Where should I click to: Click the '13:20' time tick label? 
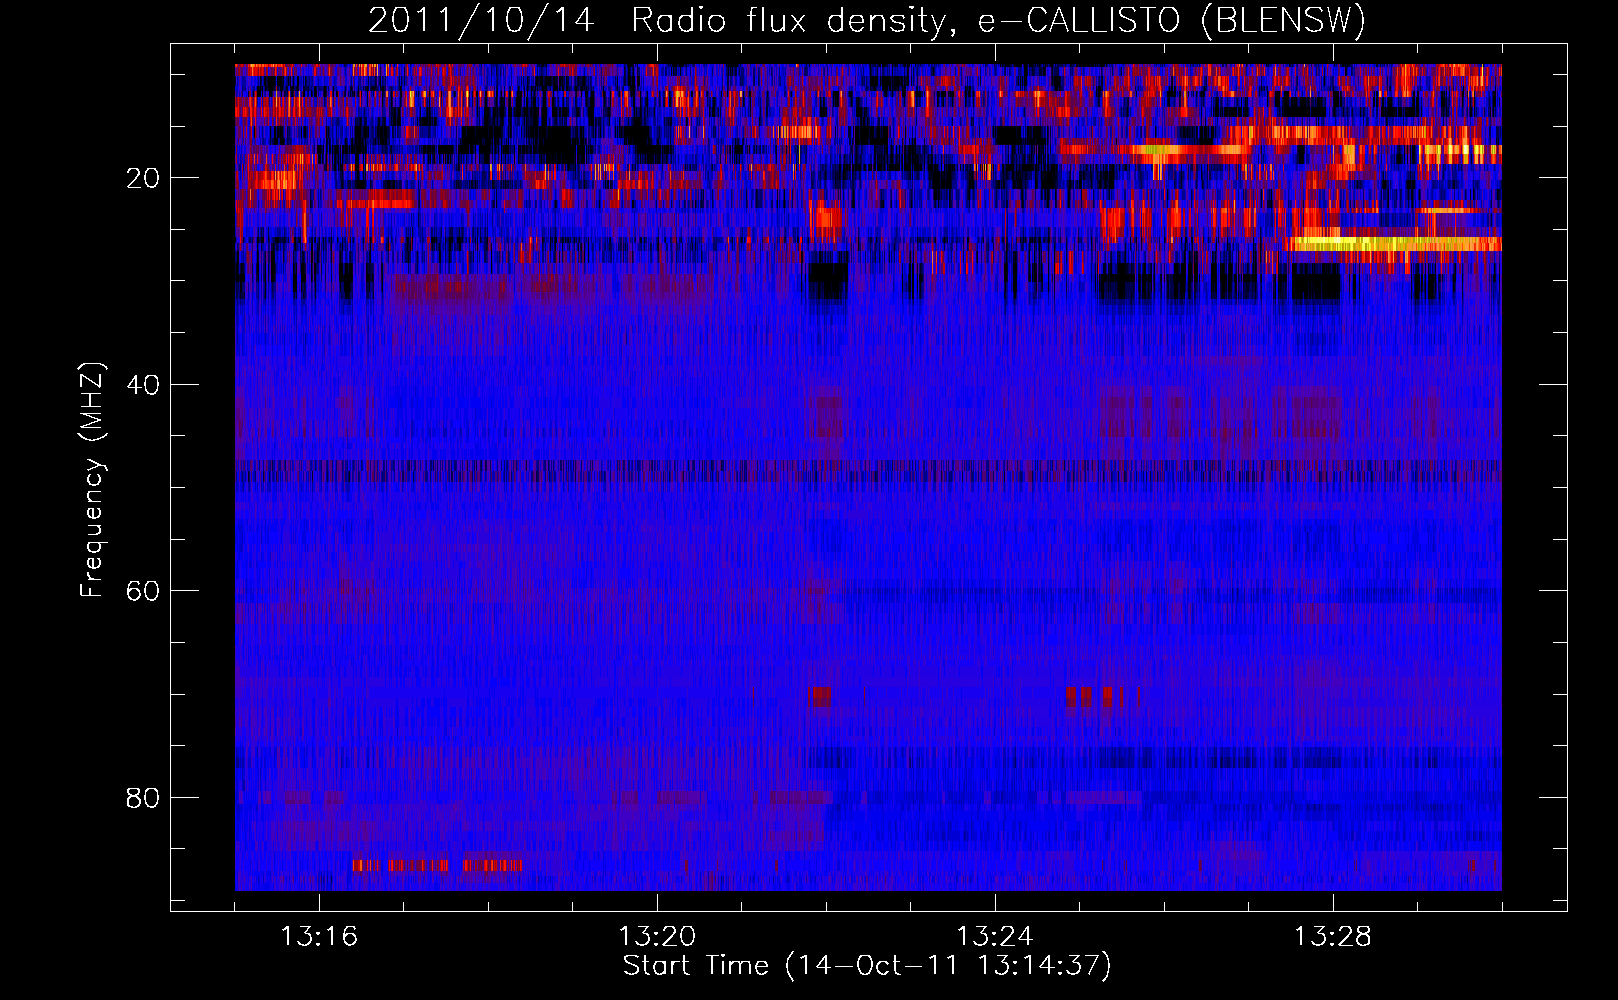(x=657, y=937)
